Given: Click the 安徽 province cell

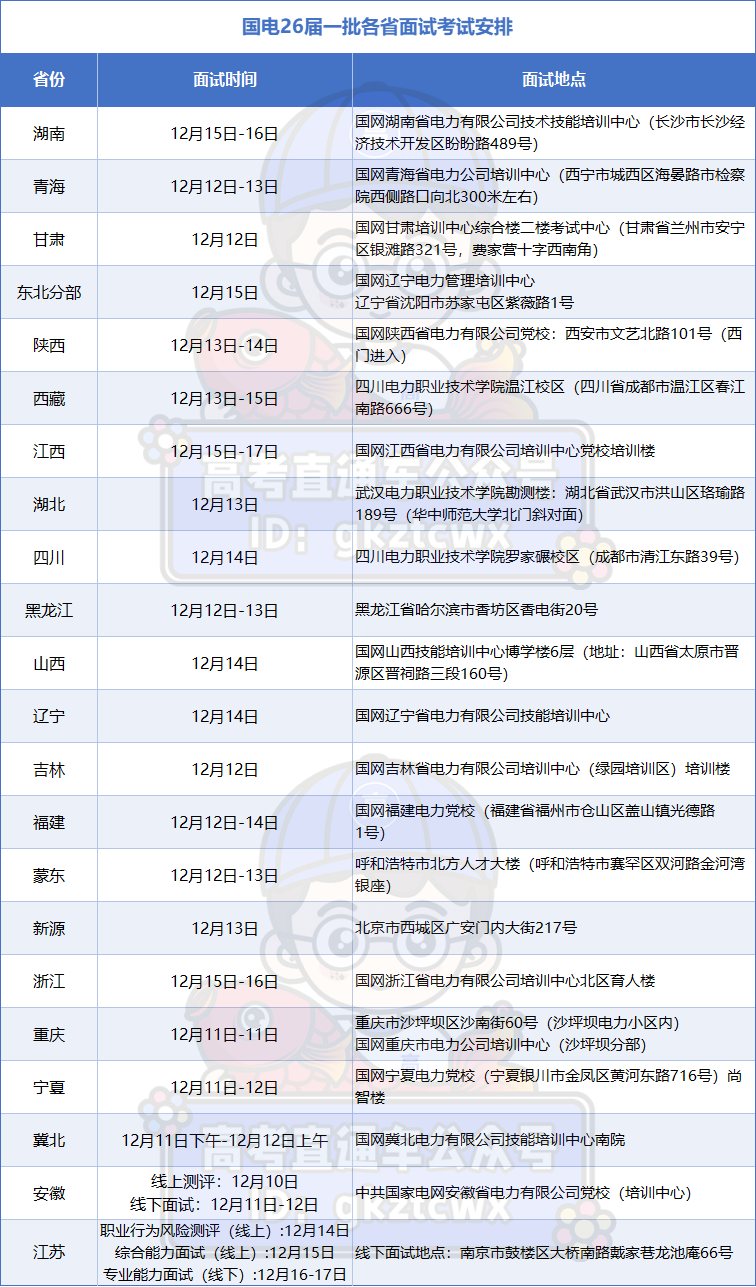Looking at the screenshot, I should pyautogui.click(x=49, y=1192).
